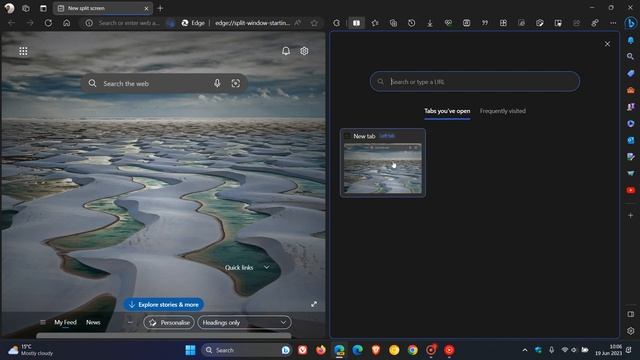Open the weather widget showing Mostly cloudy
This screenshot has width=640, height=360.
point(31,350)
